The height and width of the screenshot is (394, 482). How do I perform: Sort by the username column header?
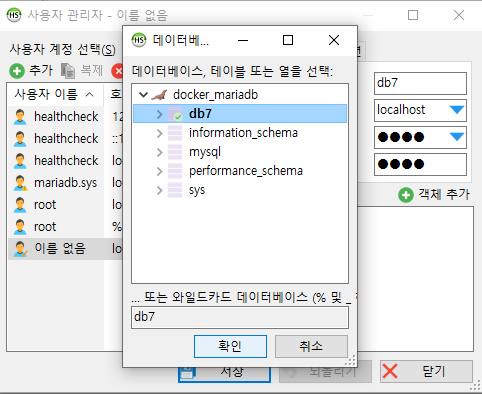click(x=55, y=95)
